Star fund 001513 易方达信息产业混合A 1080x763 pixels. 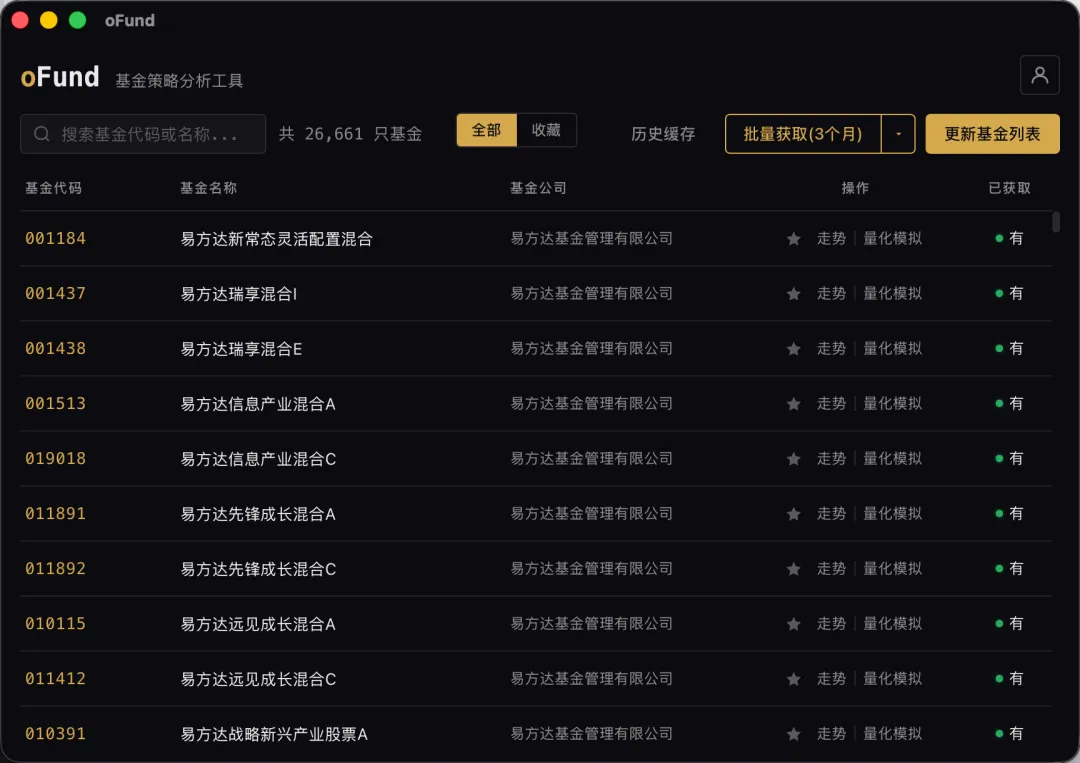coord(793,404)
